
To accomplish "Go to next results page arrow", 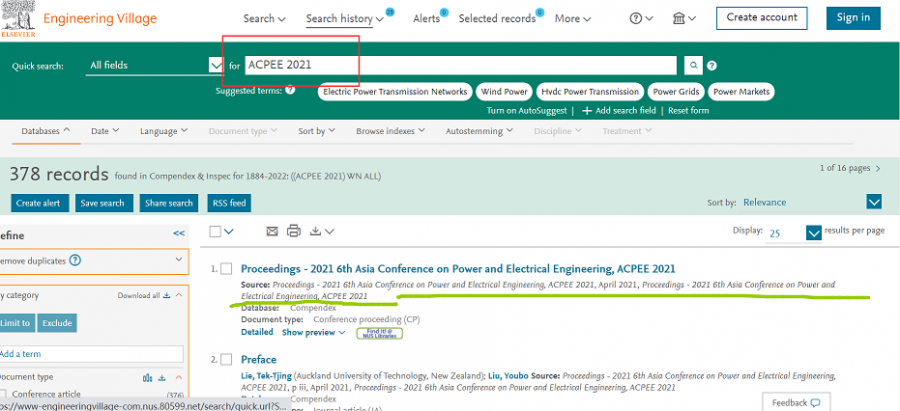I will (878, 169).
